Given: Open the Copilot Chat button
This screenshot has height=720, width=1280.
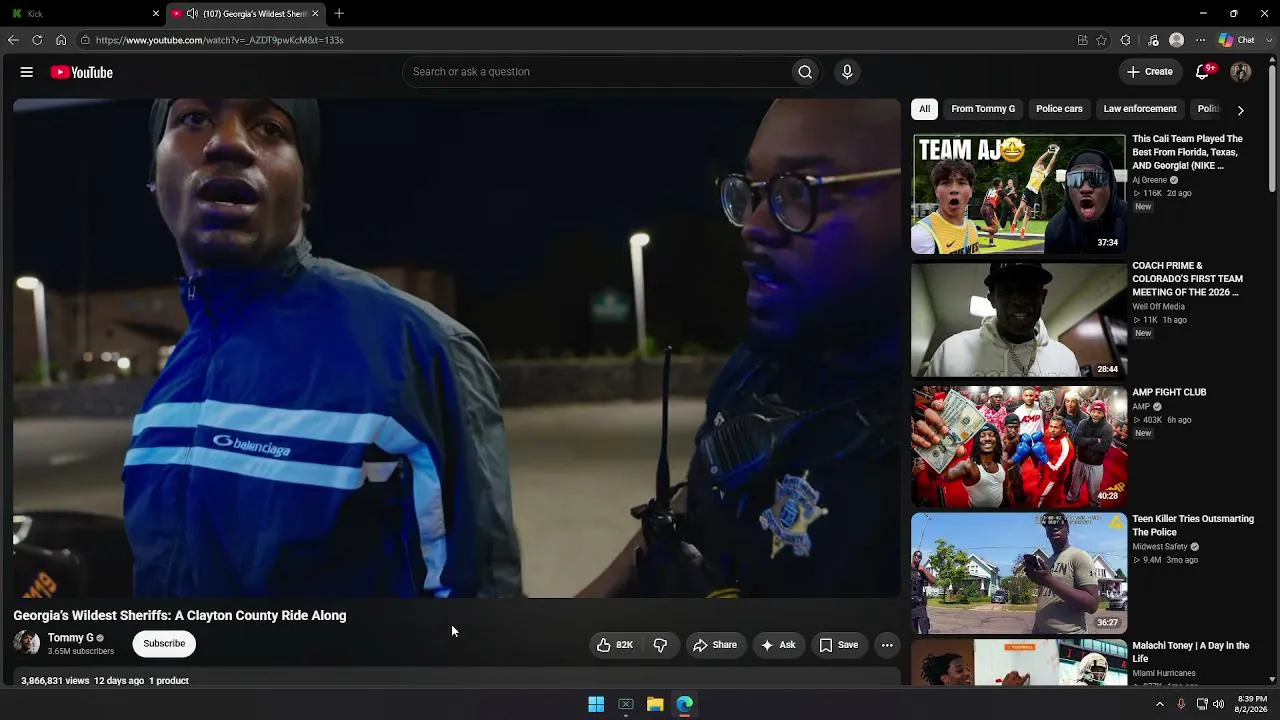Looking at the screenshot, I should pos(1237,40).
